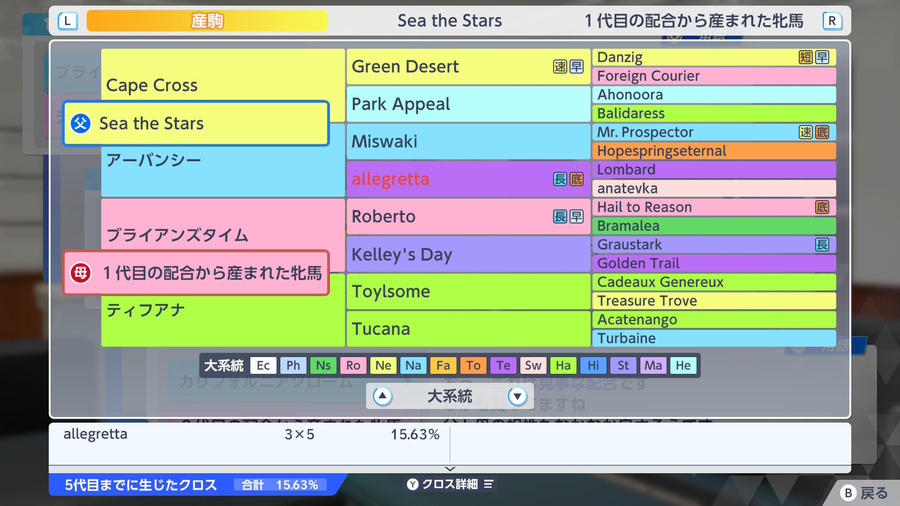Click the 早 factor icon on Danzig
Image resolution: width=900 pixels, height=506 pixels.
pyautogui.click(x=822, y=57)
